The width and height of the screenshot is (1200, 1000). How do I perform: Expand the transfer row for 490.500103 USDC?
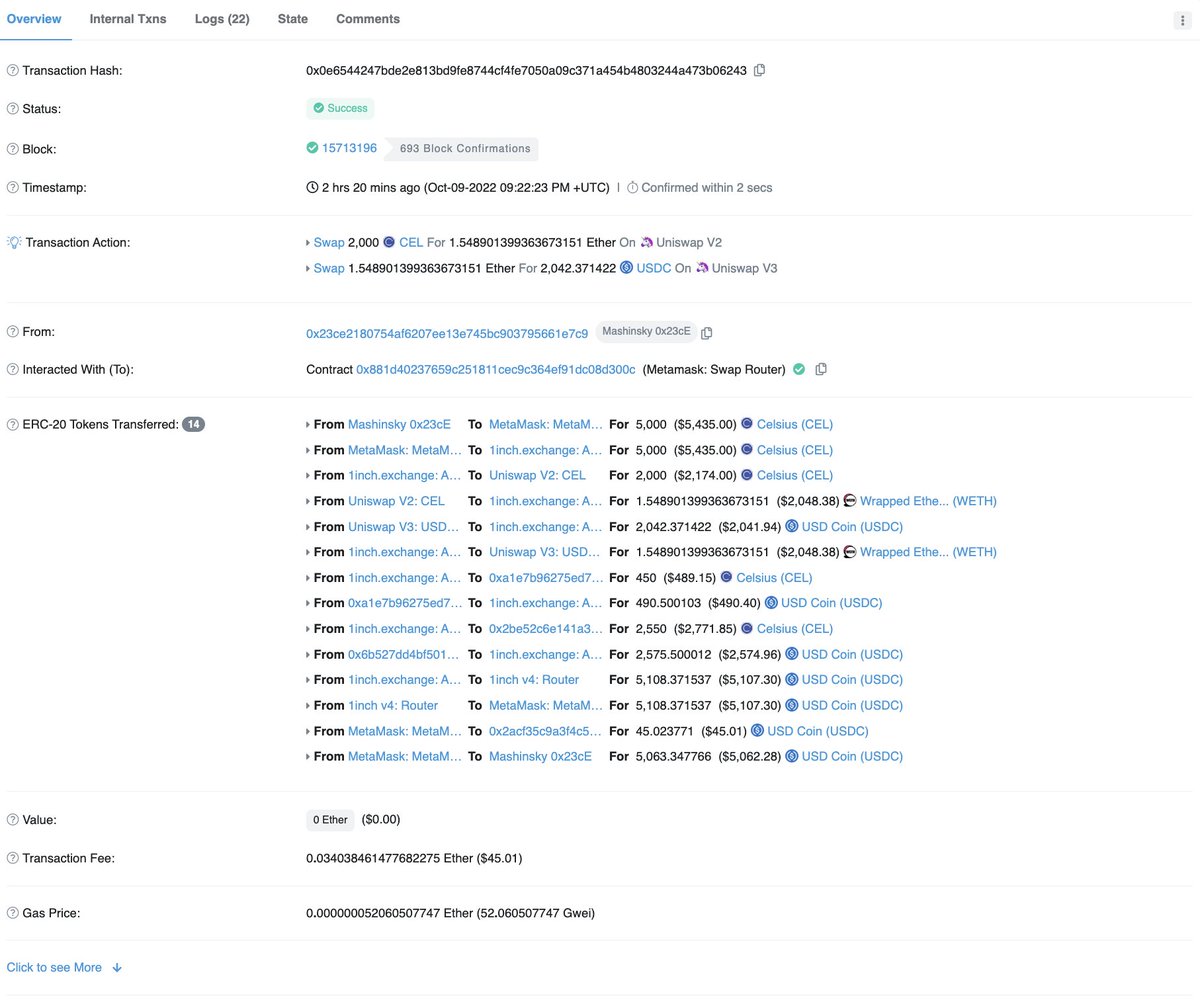click(308, 604)
